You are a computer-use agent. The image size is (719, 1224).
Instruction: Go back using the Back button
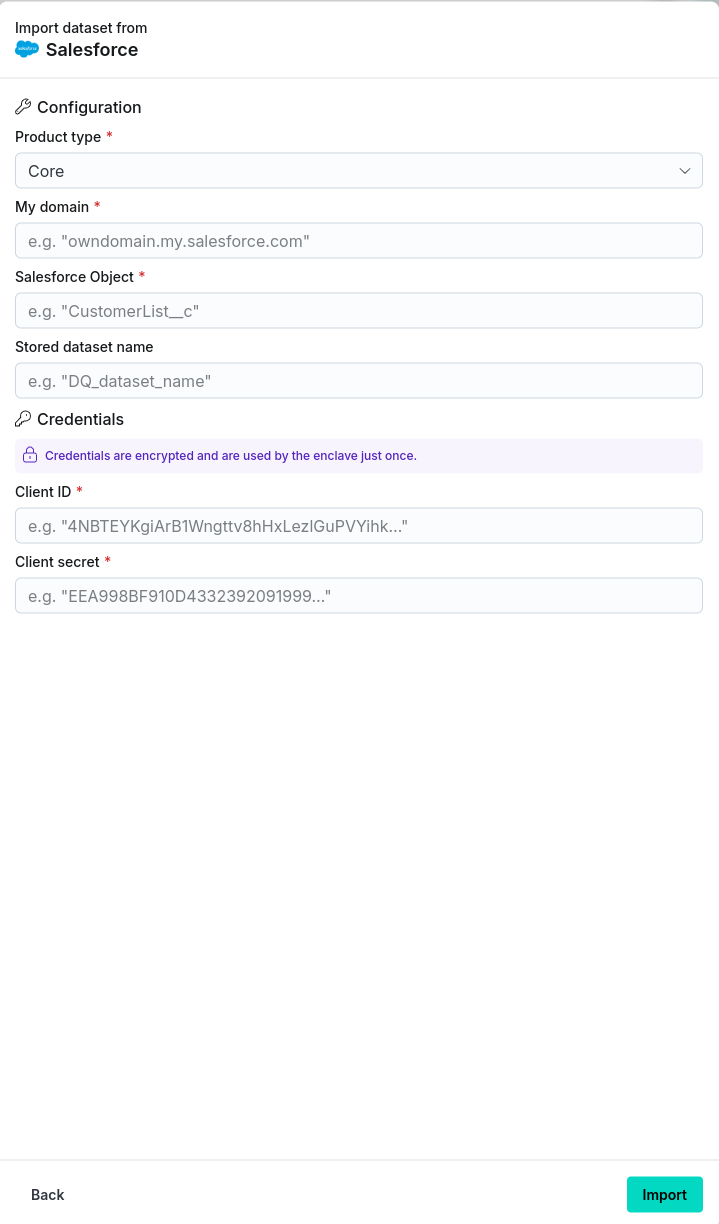(x=48, y=1195)
